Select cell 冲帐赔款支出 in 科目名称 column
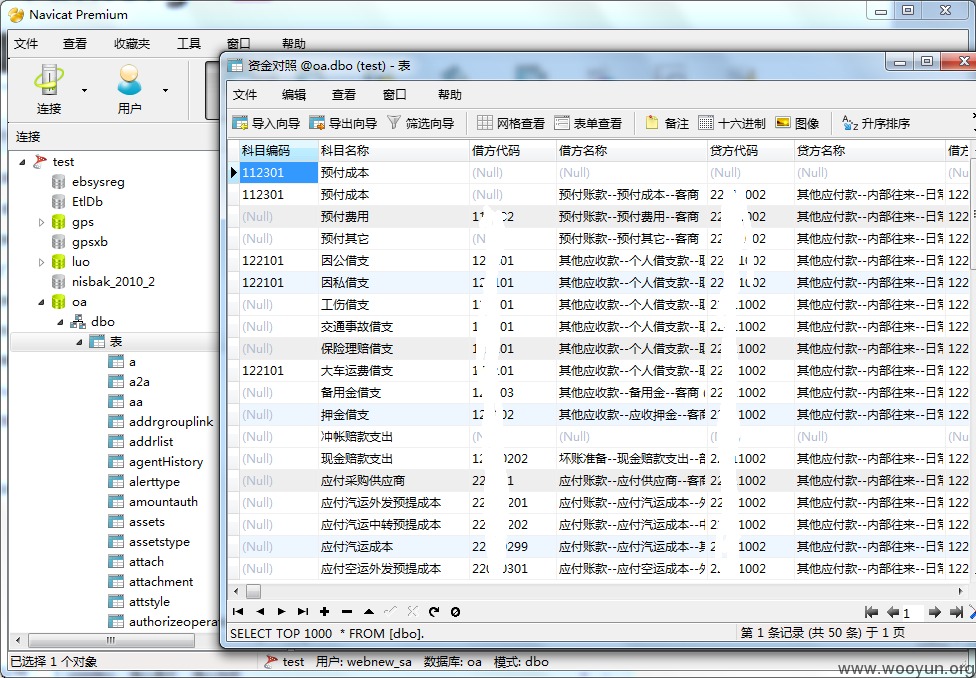This screenshot has height=678, width=976. [393, 436]
